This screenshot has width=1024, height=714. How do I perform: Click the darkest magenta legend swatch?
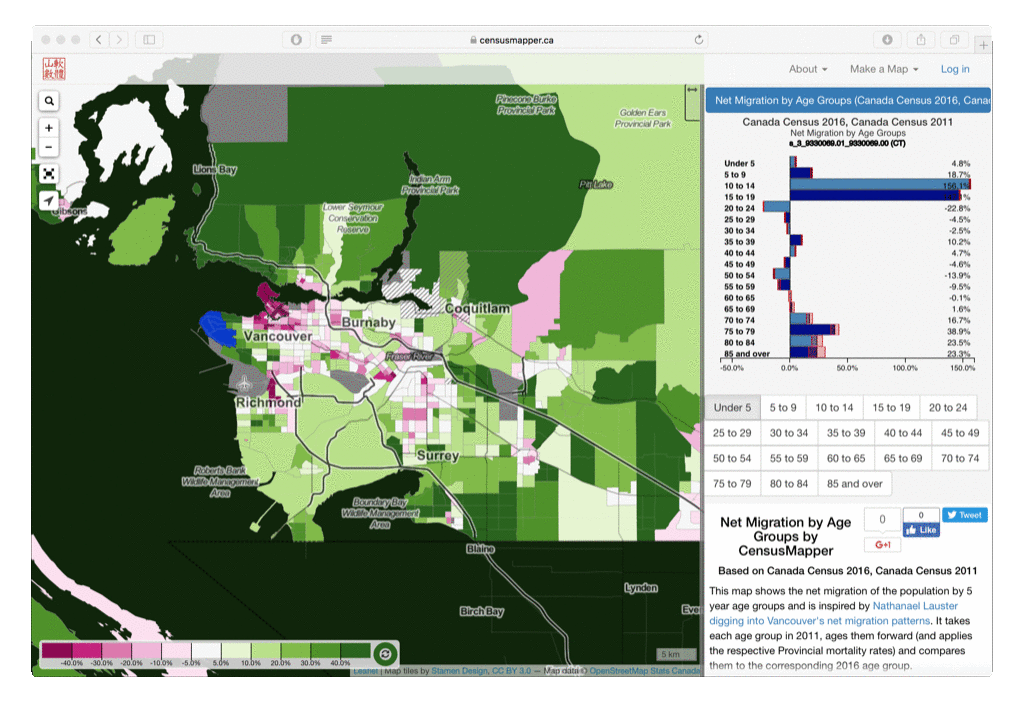pyautogui.click(x=57, y=651)
